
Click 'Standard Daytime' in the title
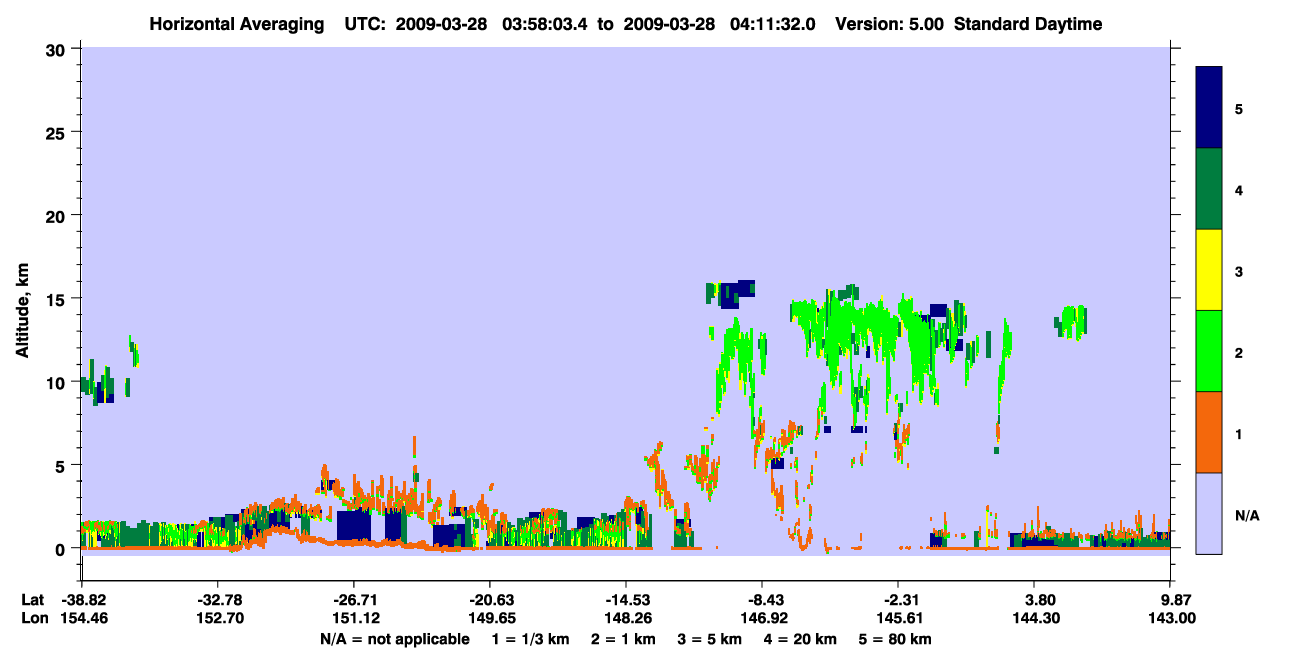coord(1029,24)
